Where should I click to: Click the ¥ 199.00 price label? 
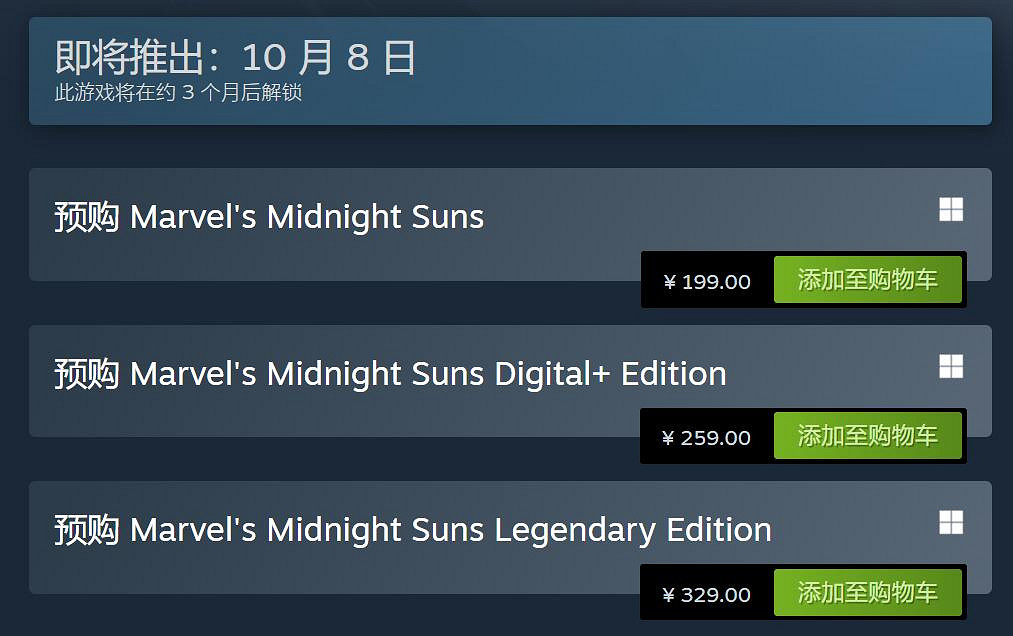coord(707,282)
